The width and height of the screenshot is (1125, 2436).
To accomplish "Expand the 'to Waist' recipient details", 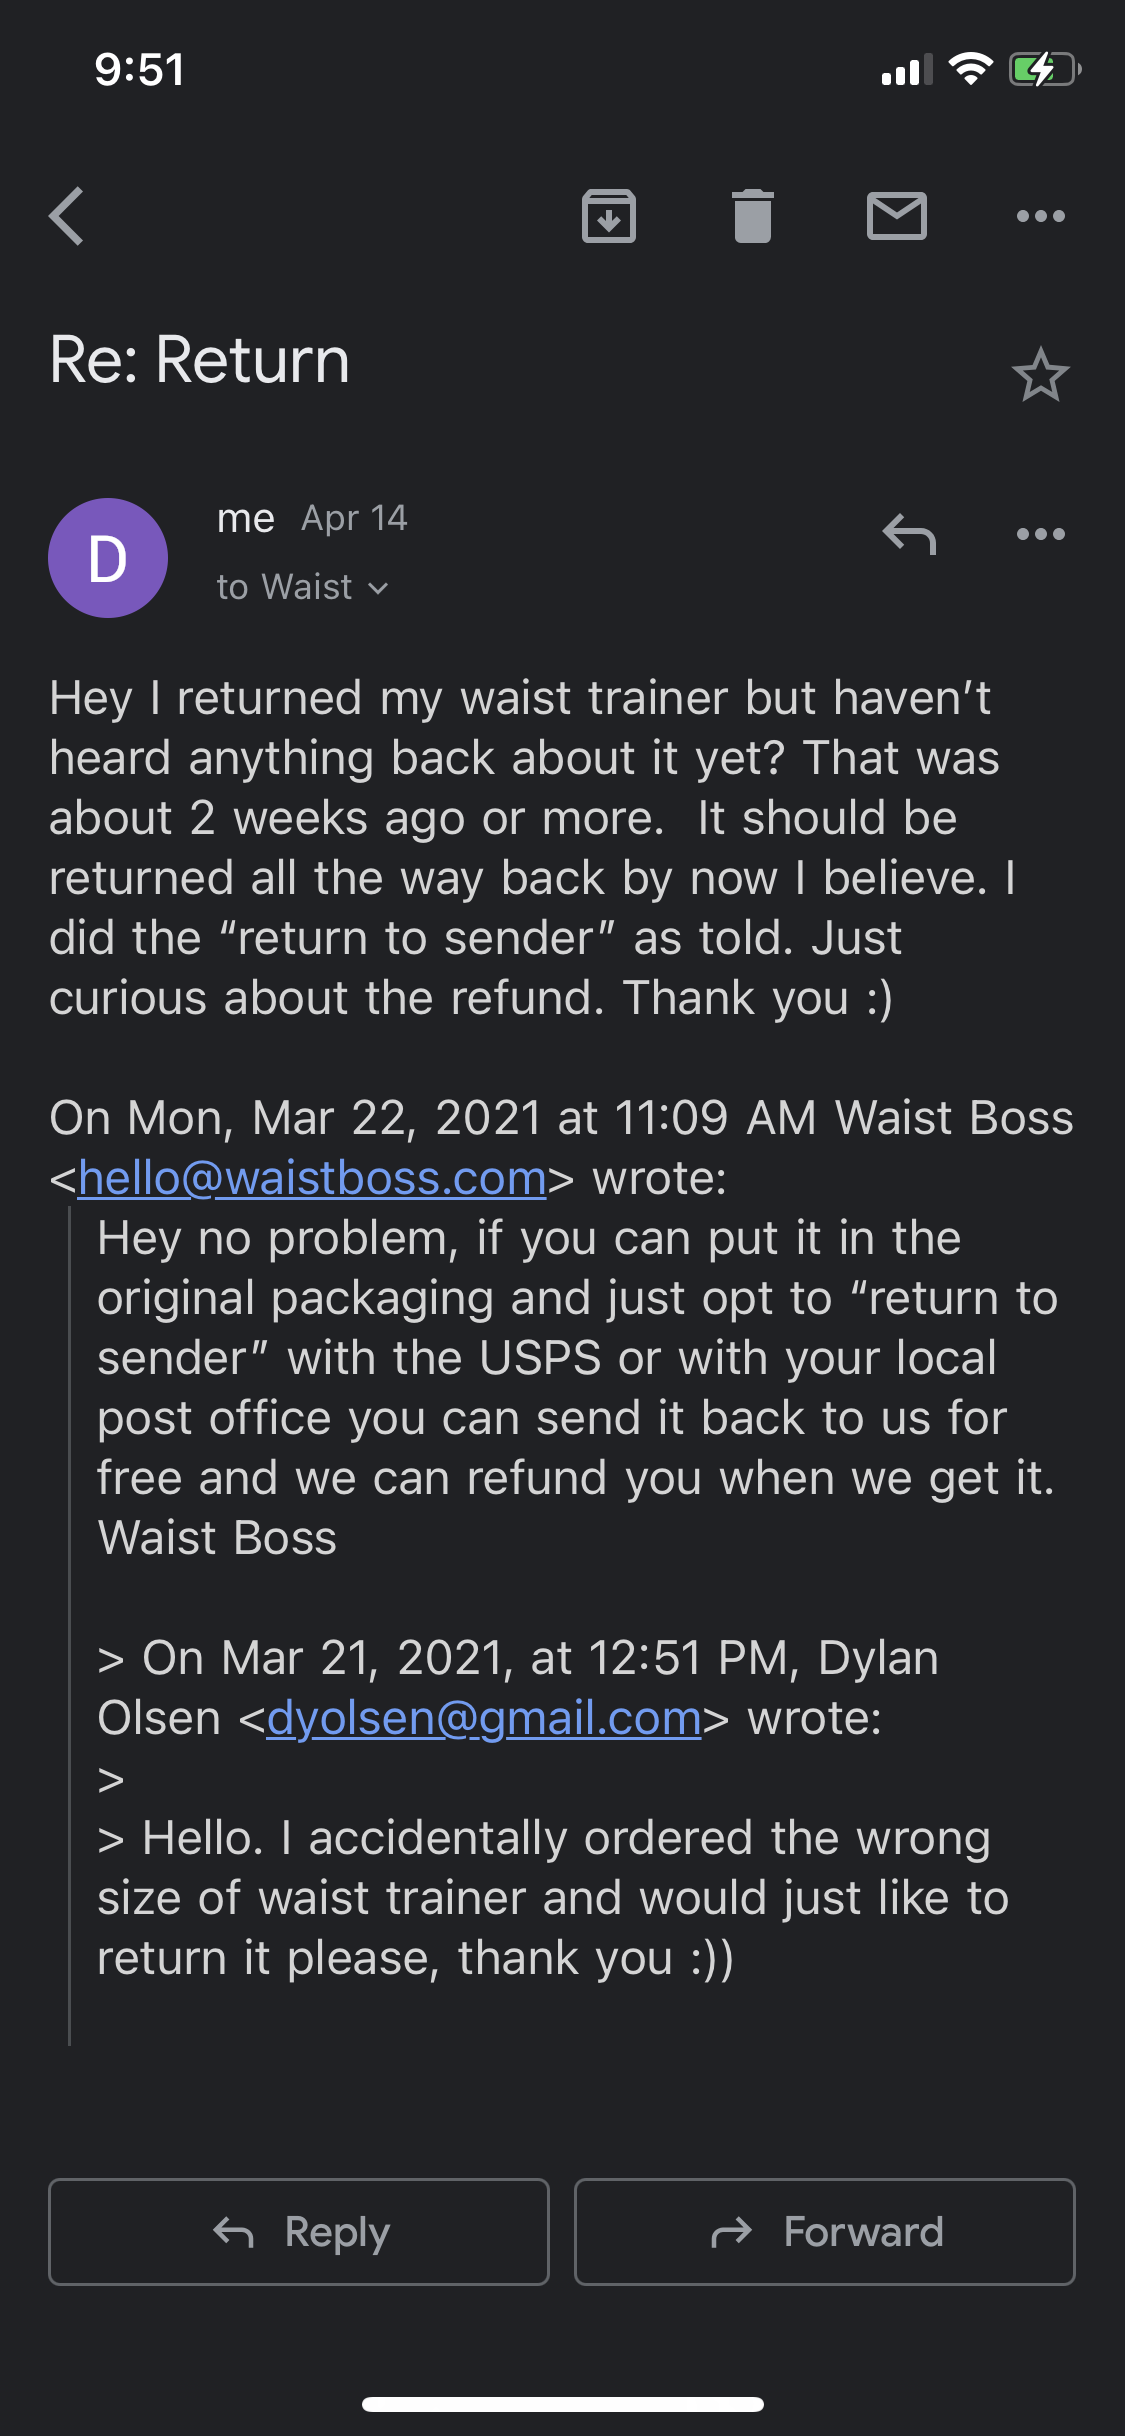I will tap(302, 587).
